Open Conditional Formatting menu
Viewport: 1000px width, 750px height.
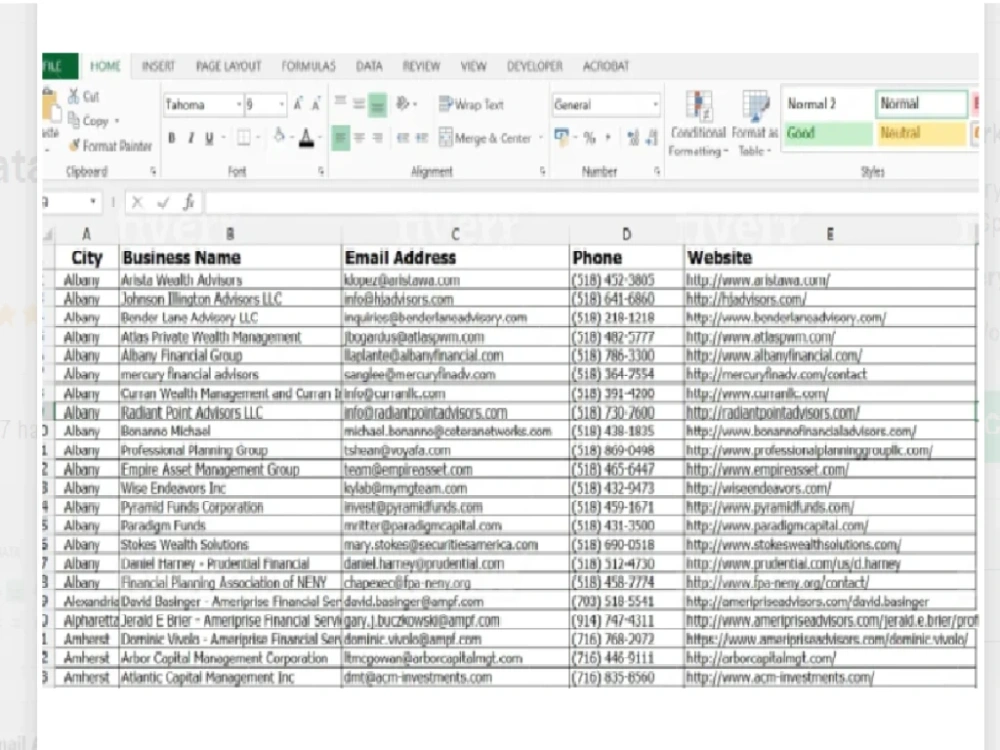coord(698,124)
